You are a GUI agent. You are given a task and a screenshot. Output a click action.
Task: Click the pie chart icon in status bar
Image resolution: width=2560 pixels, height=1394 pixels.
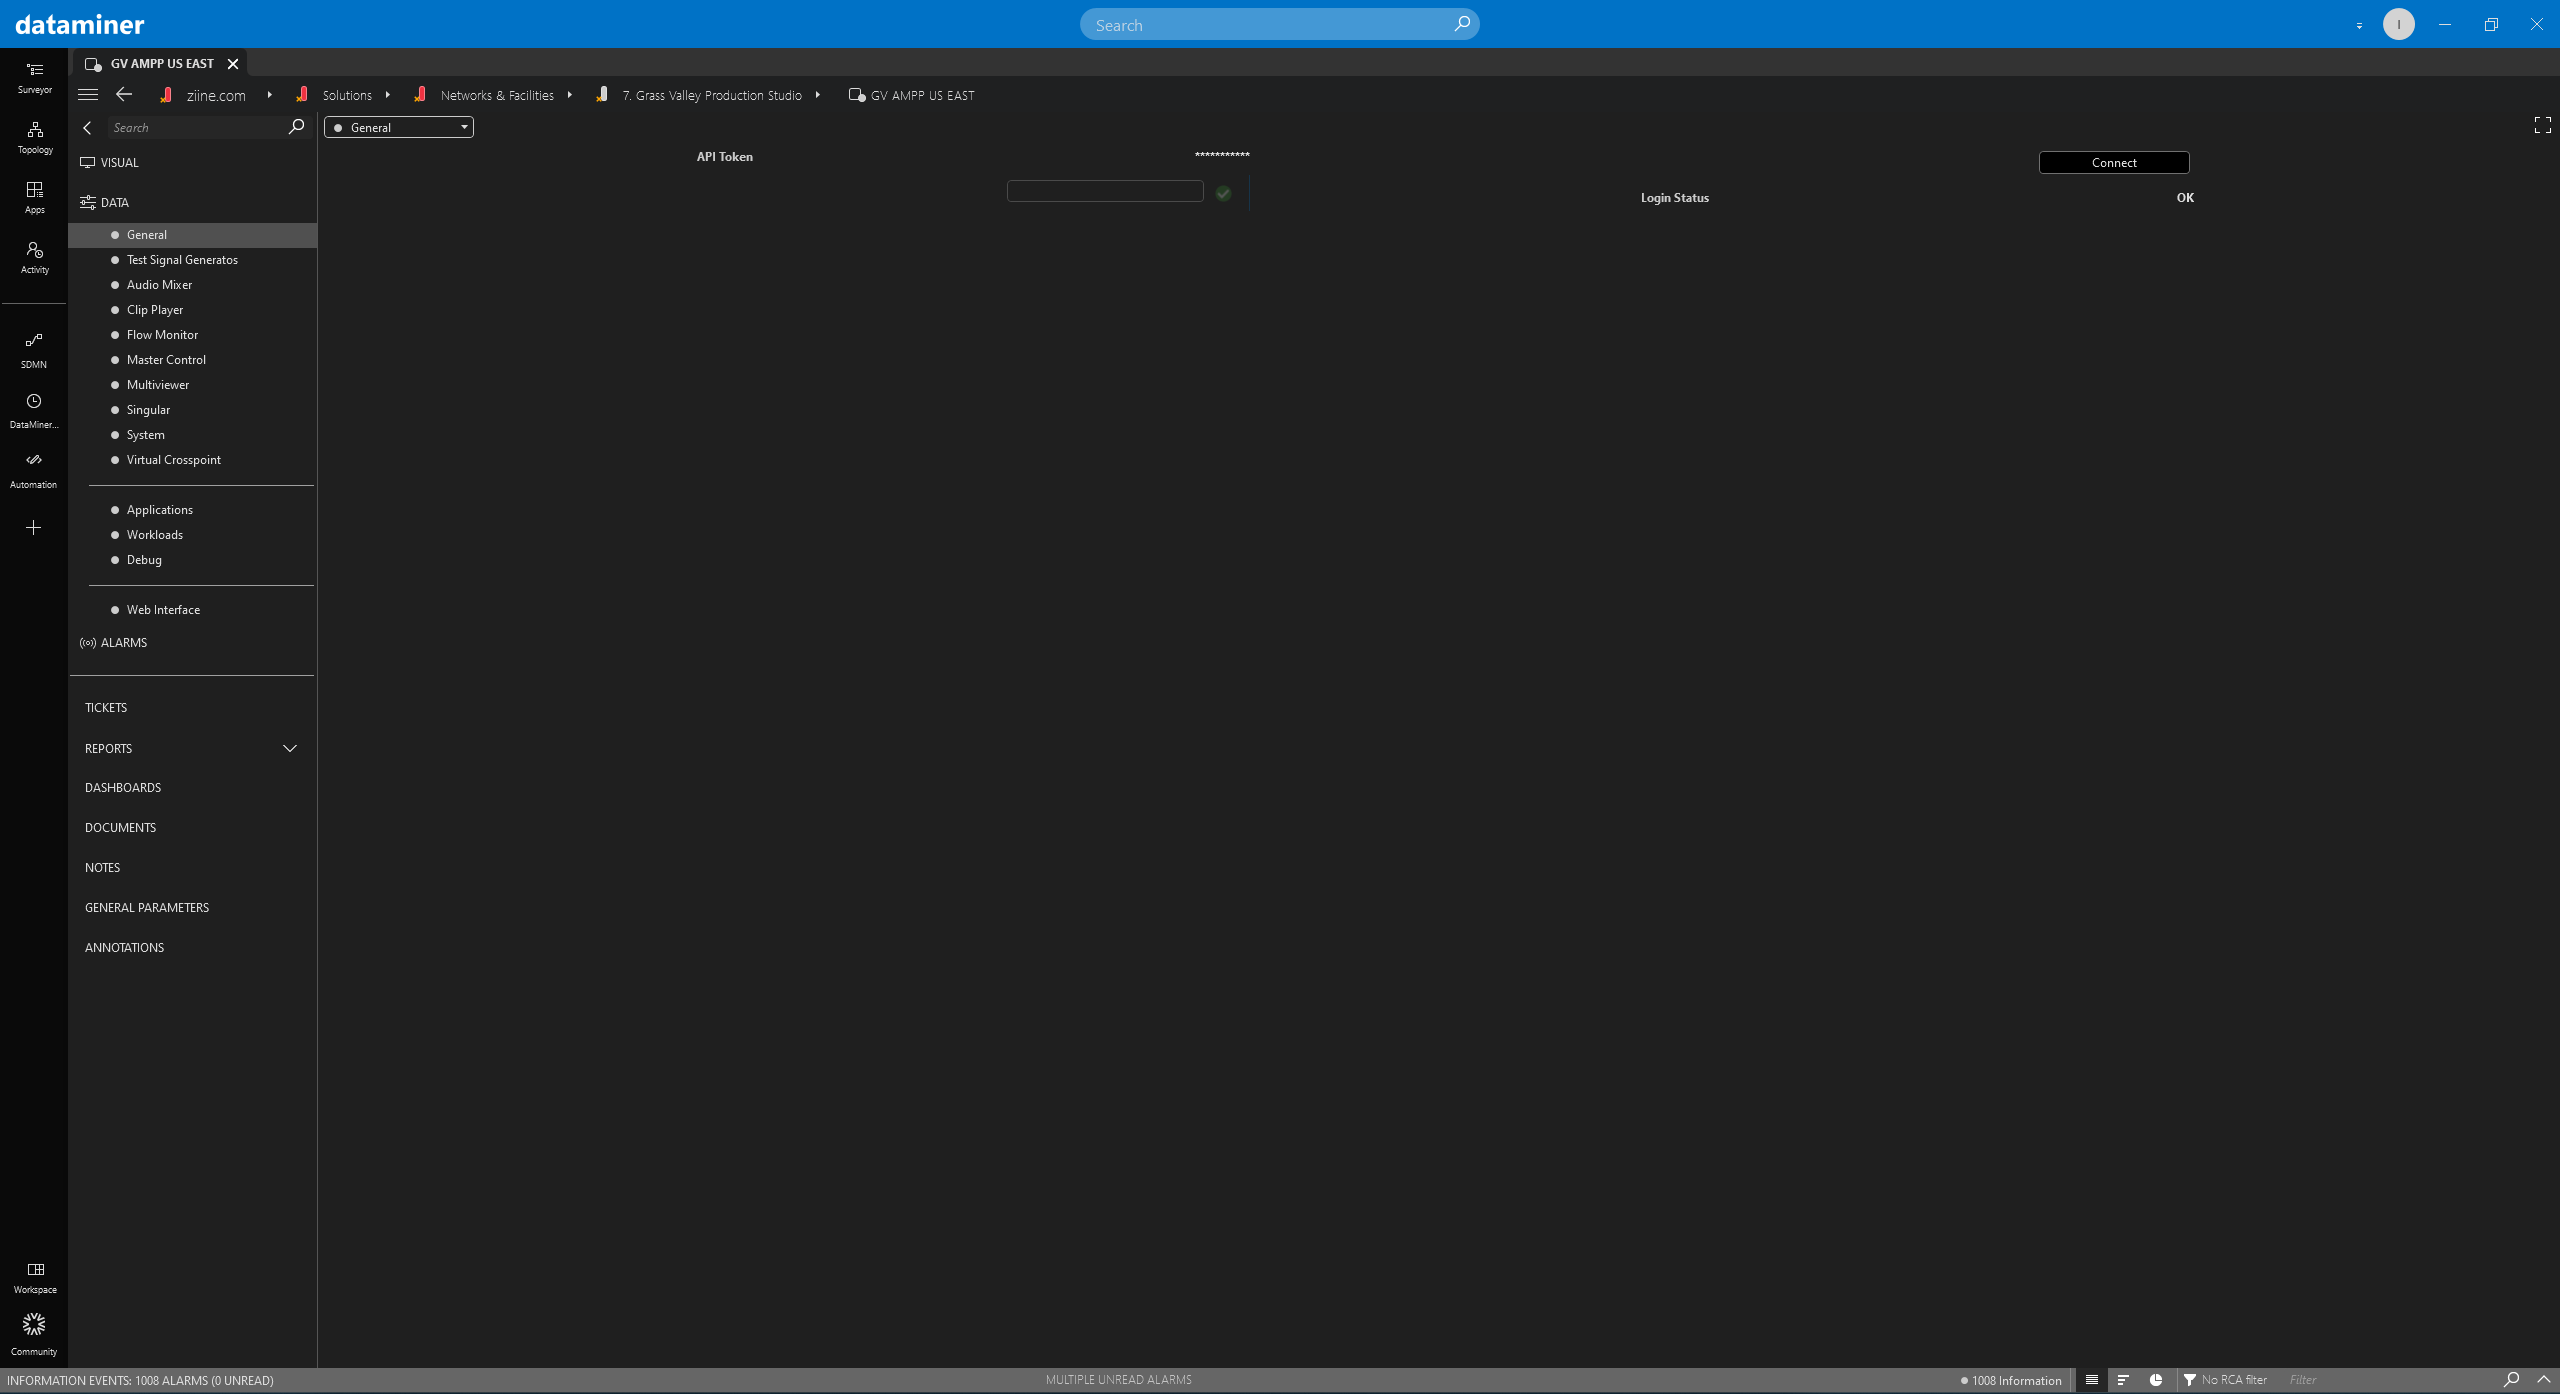click(x=2156, y=1380)
